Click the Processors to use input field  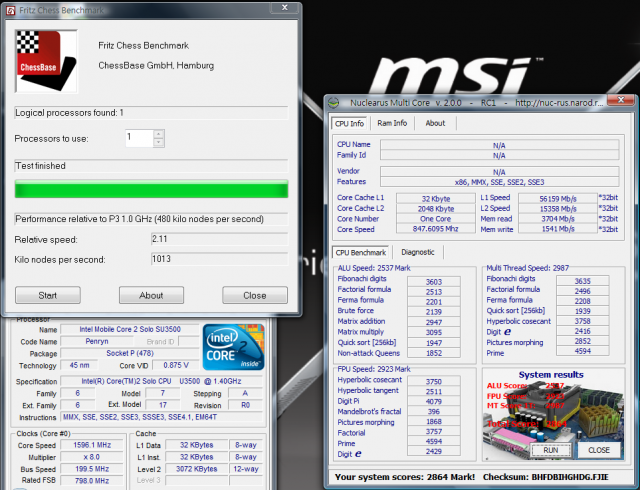tap(140, 138)
